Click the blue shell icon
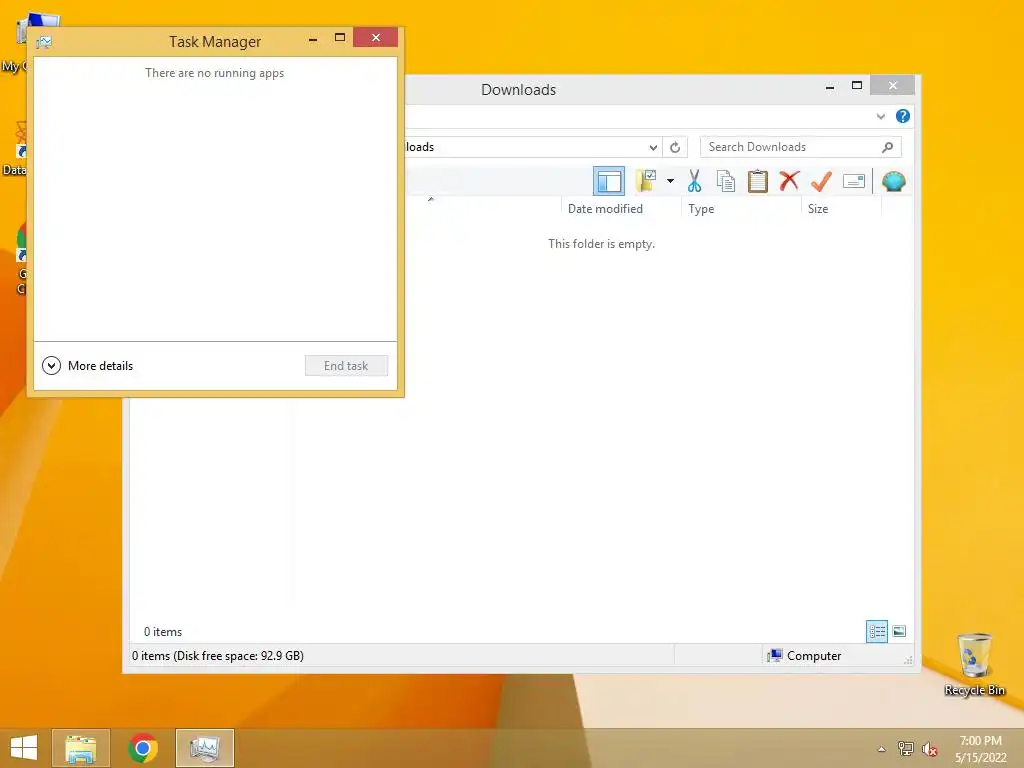1024x768 pixels. point(893,181)
